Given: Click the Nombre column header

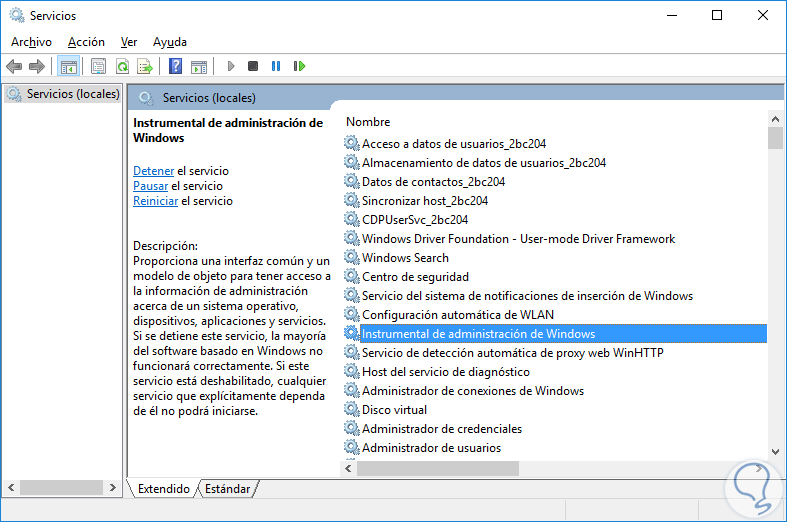Looking at the screenshot, I should (368, 122).
